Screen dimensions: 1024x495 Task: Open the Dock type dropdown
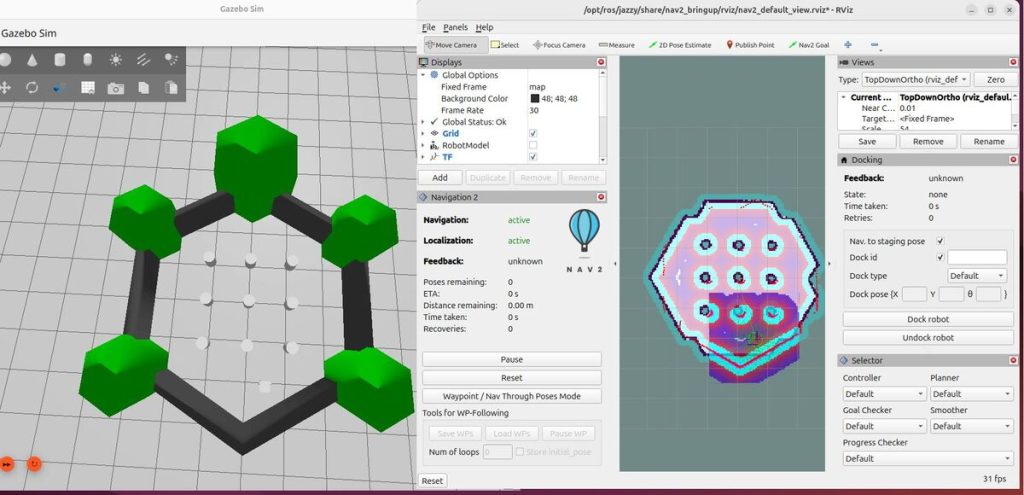pos(977,275)
